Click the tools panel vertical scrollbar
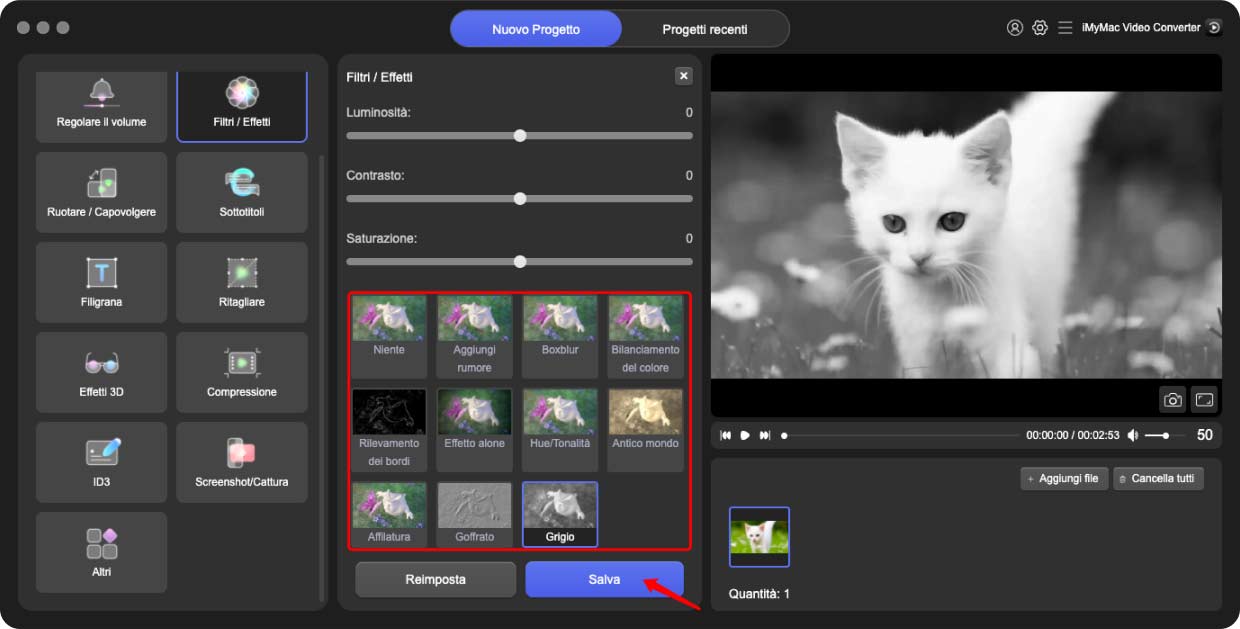1240x629 pixels. point(320,377)
